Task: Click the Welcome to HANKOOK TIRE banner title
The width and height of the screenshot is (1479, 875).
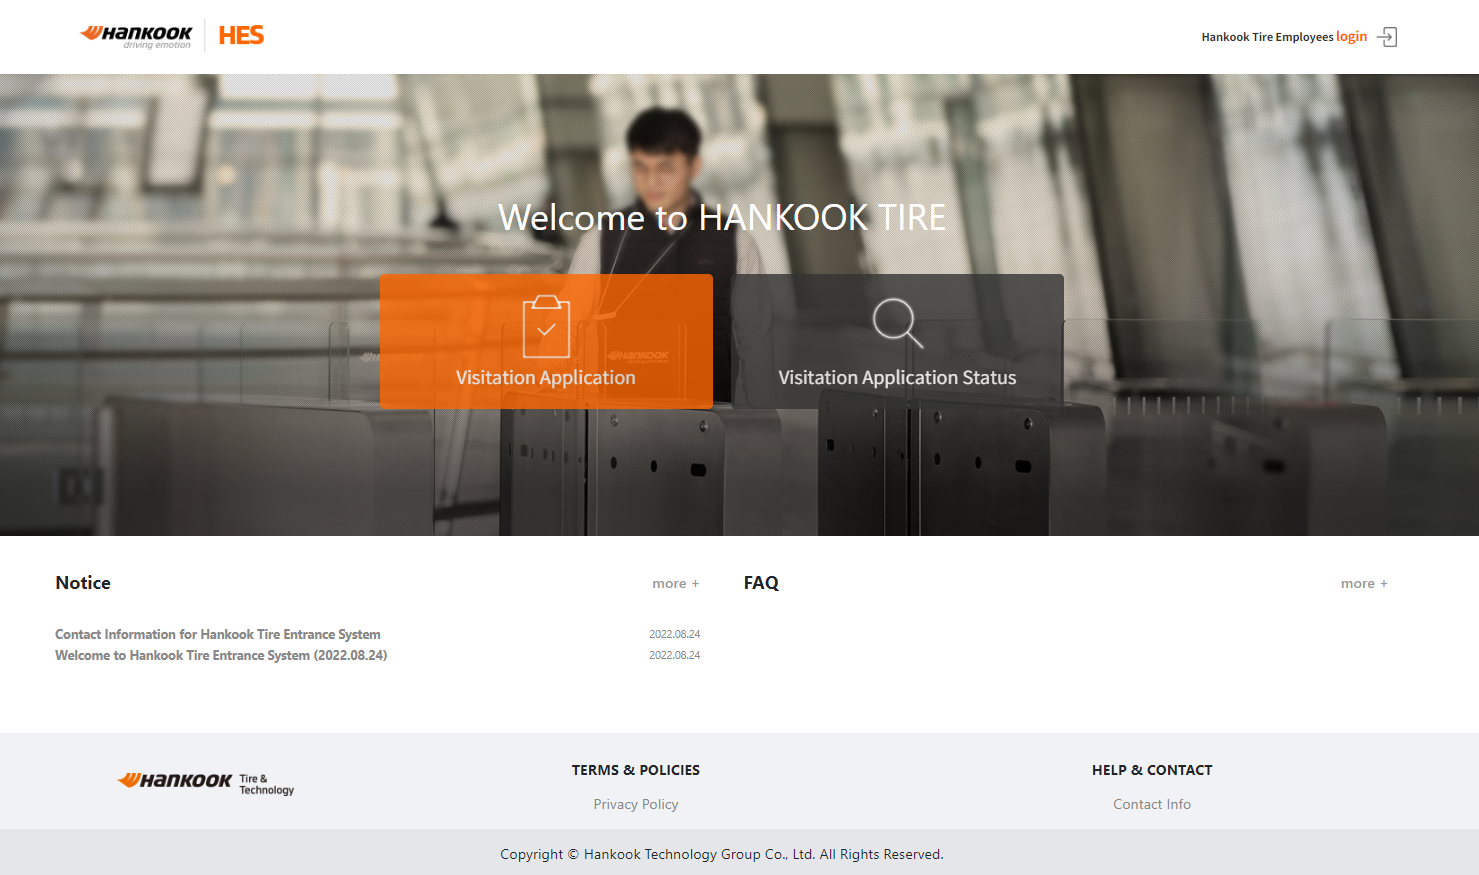Action: point(722,217)
